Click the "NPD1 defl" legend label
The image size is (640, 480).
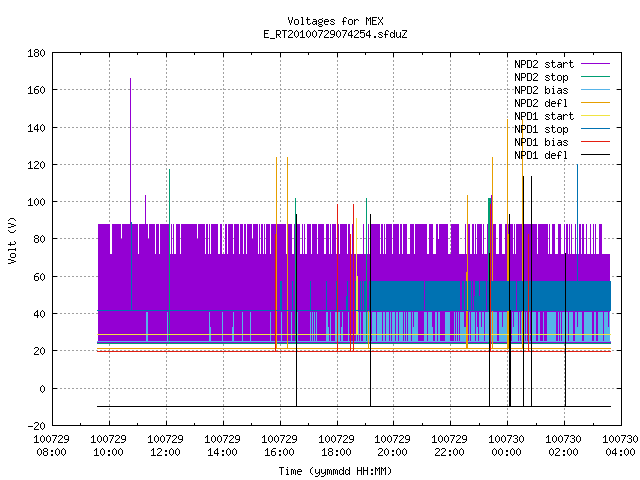click(x=541, y=155)
